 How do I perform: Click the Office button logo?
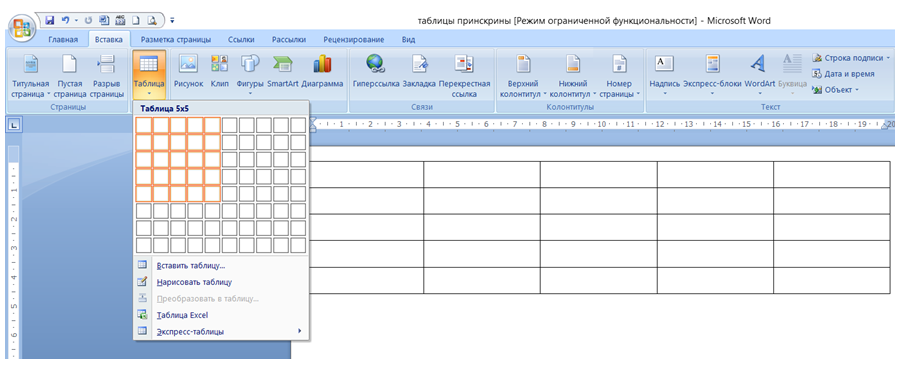tap(21, 28)
